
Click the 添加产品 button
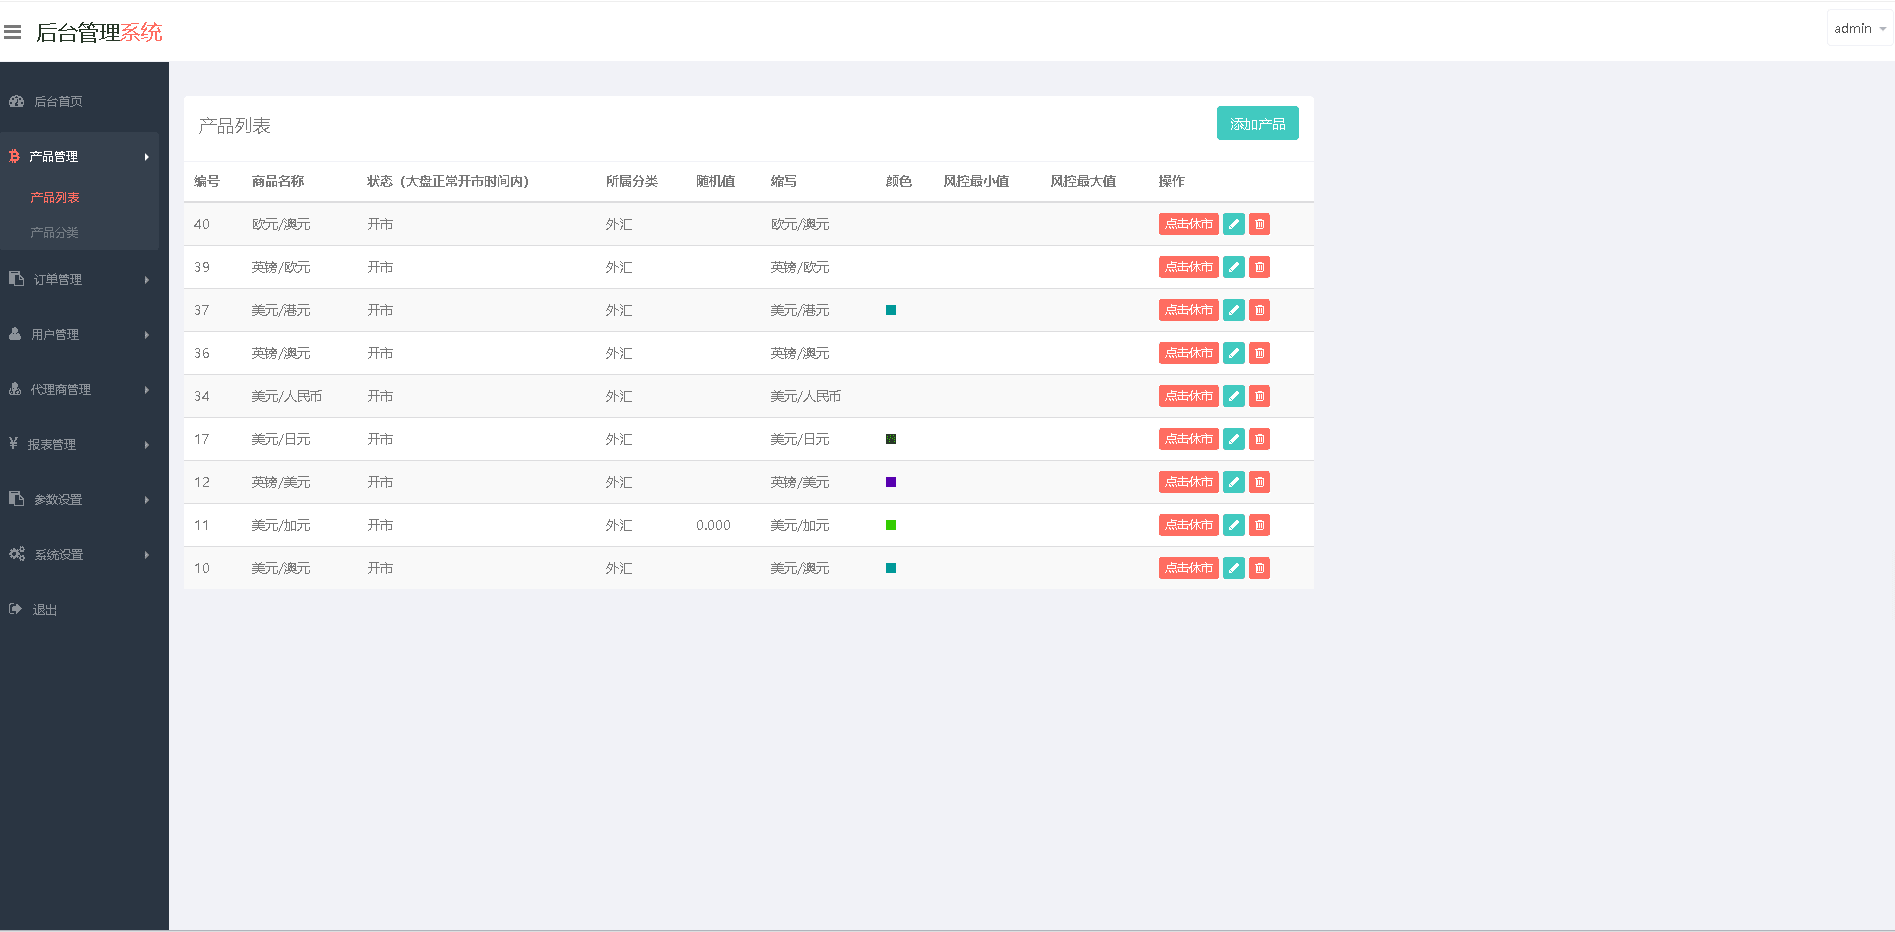1257,124
